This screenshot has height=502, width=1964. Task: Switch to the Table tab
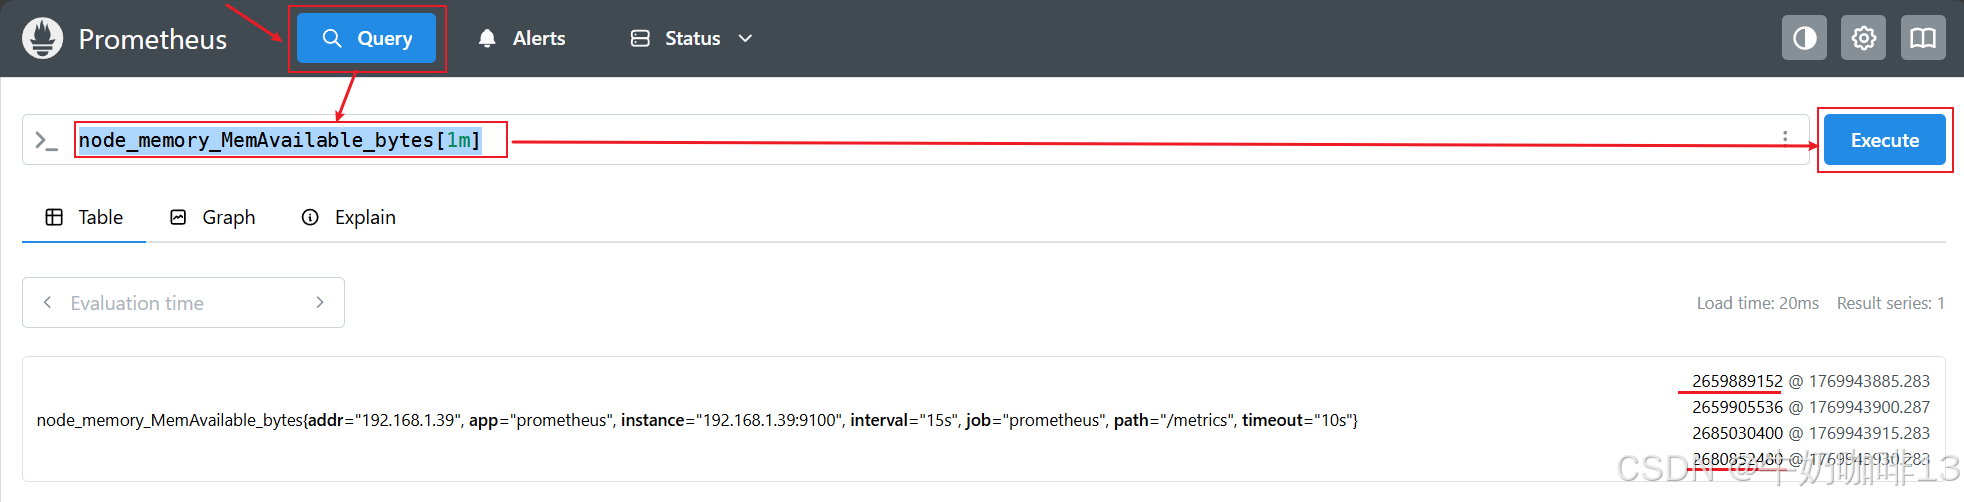coord(84,217)
